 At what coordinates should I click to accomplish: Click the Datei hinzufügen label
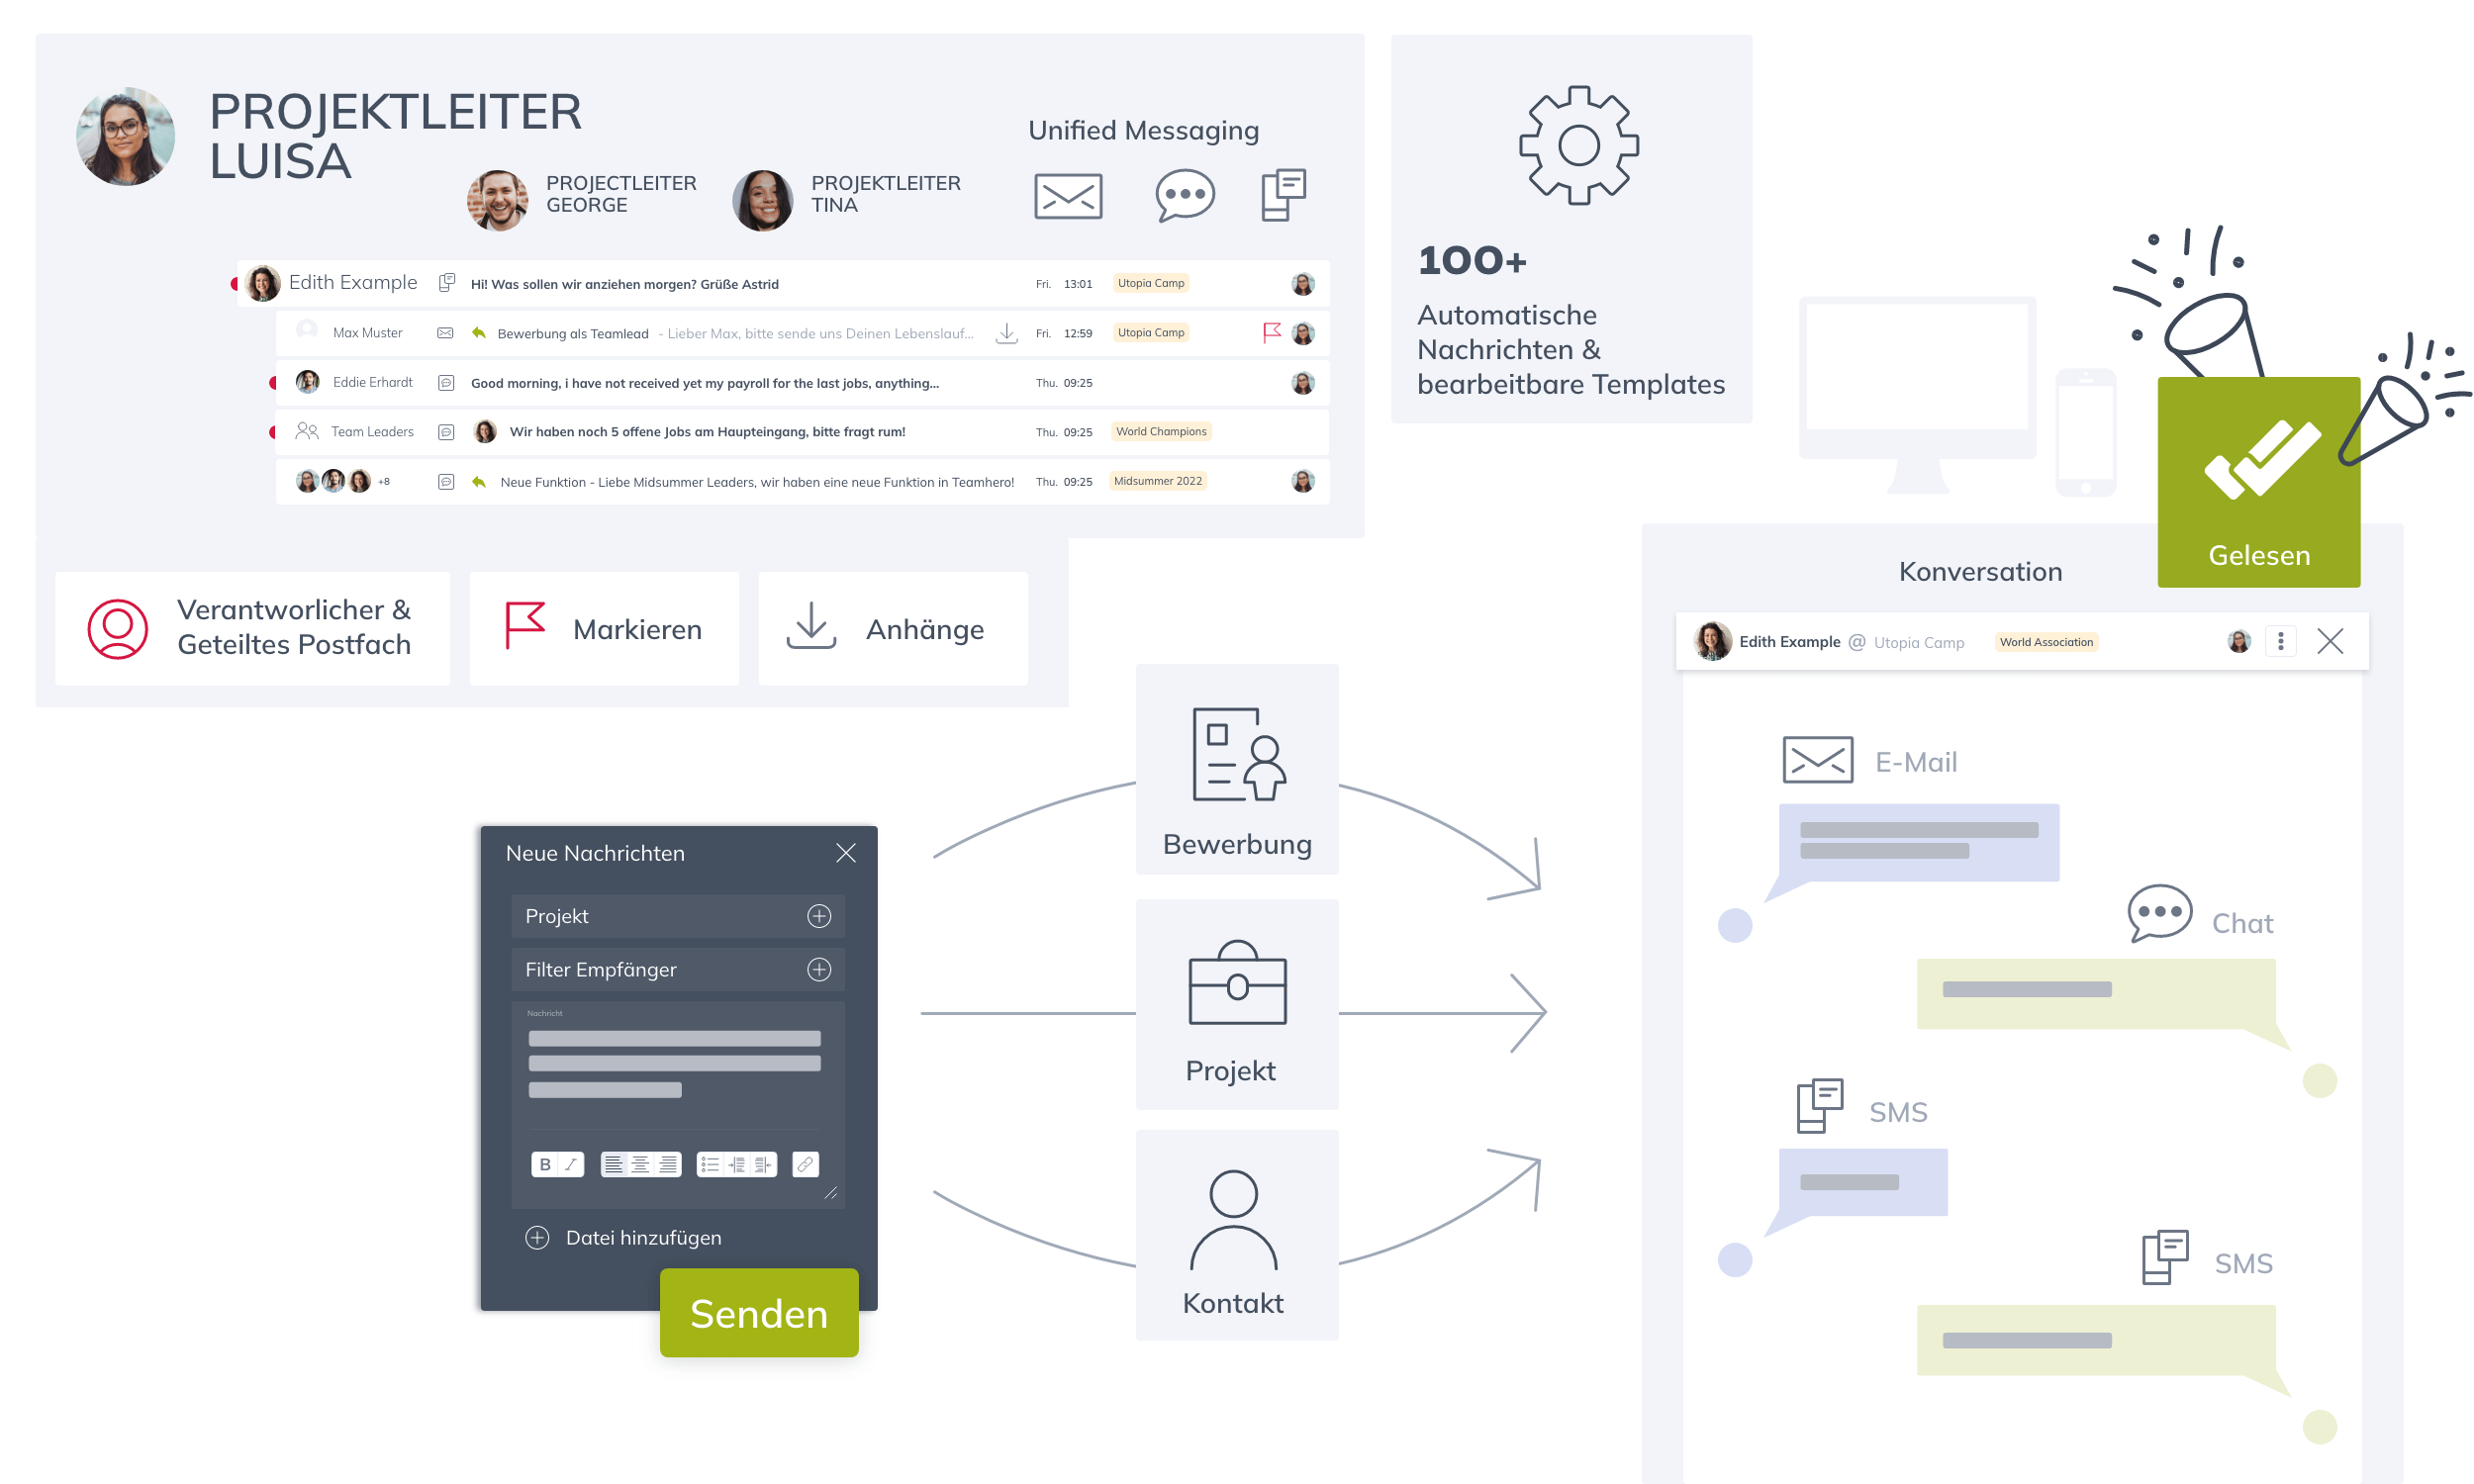click(x=643, y=1236)
